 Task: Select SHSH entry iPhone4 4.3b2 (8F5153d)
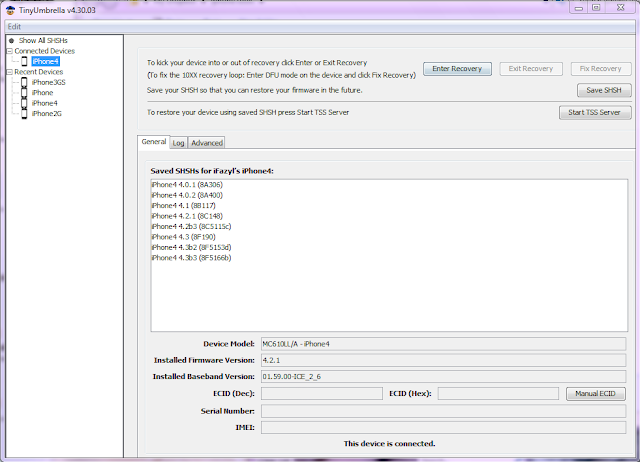(x=191, y=247)
